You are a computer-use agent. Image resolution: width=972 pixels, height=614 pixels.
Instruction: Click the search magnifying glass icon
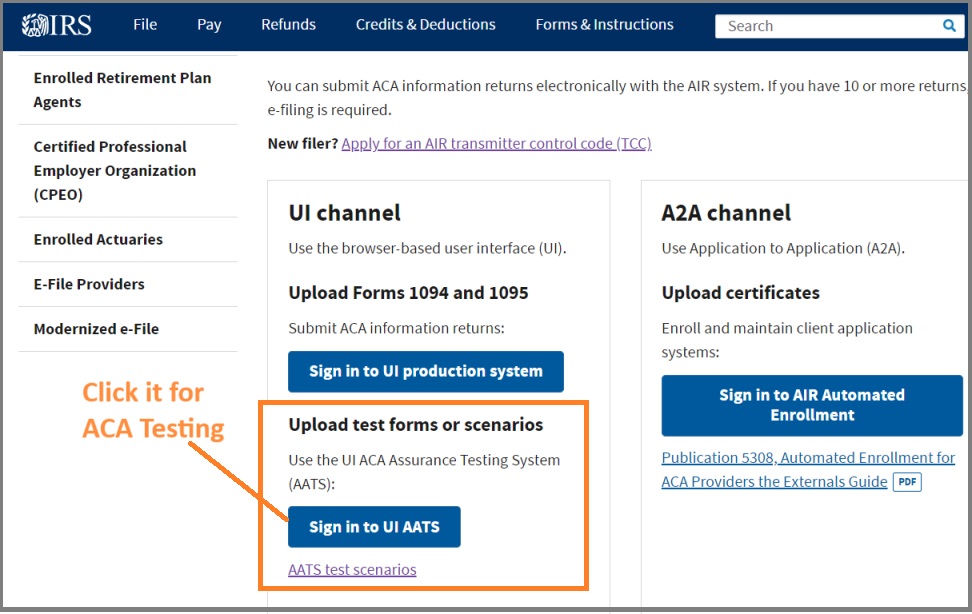pos(949,25)
